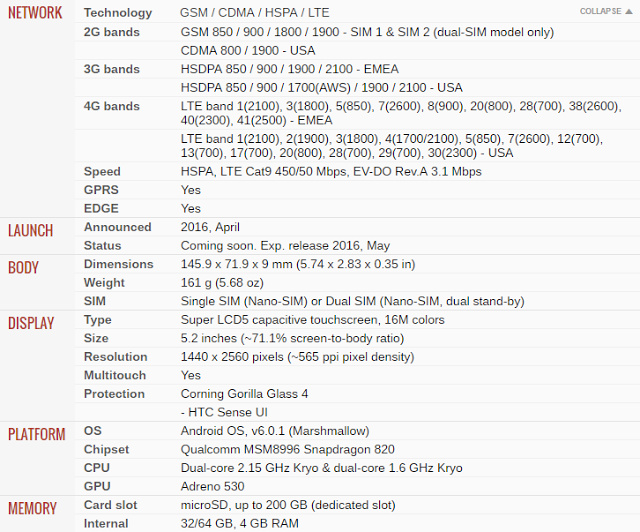Select the LAUNCH section heading
The width and height of the screenshot is (640, 532).
[x=31, y=231]
